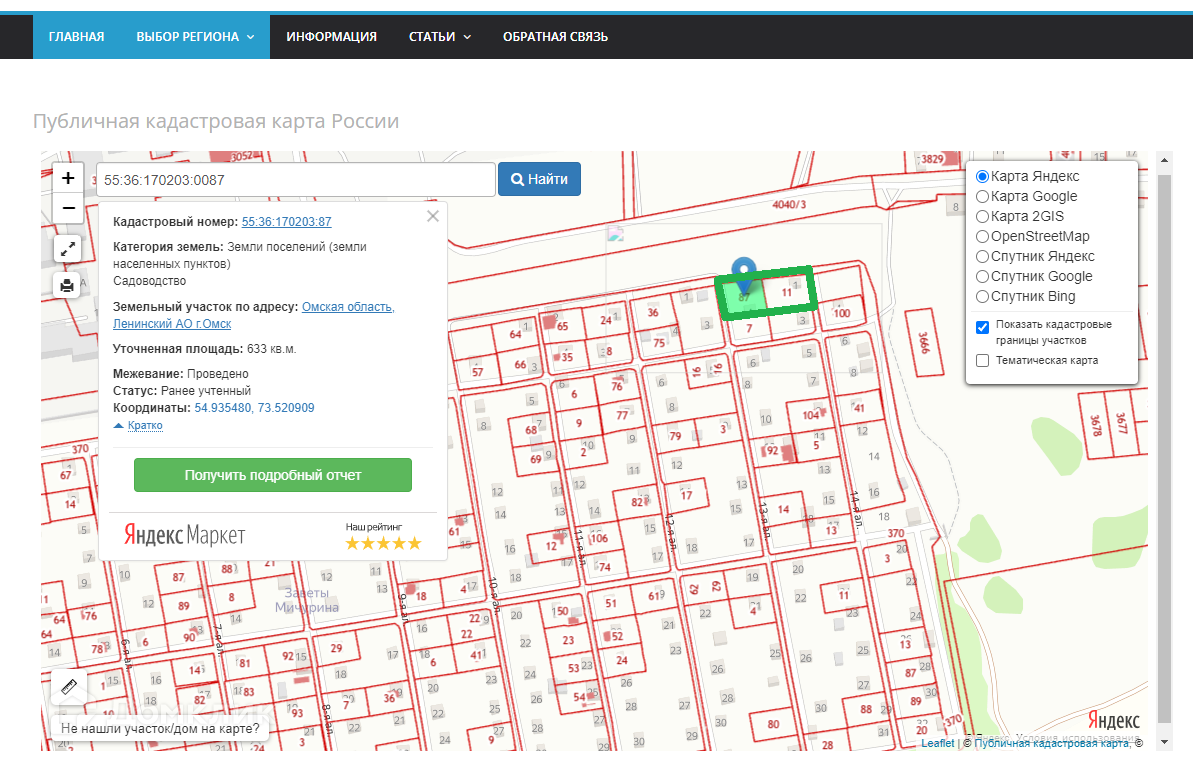Zoom out the map with minus button
Image resolution: width=1193 pixels, height=769 pixels.
point(68,208)
